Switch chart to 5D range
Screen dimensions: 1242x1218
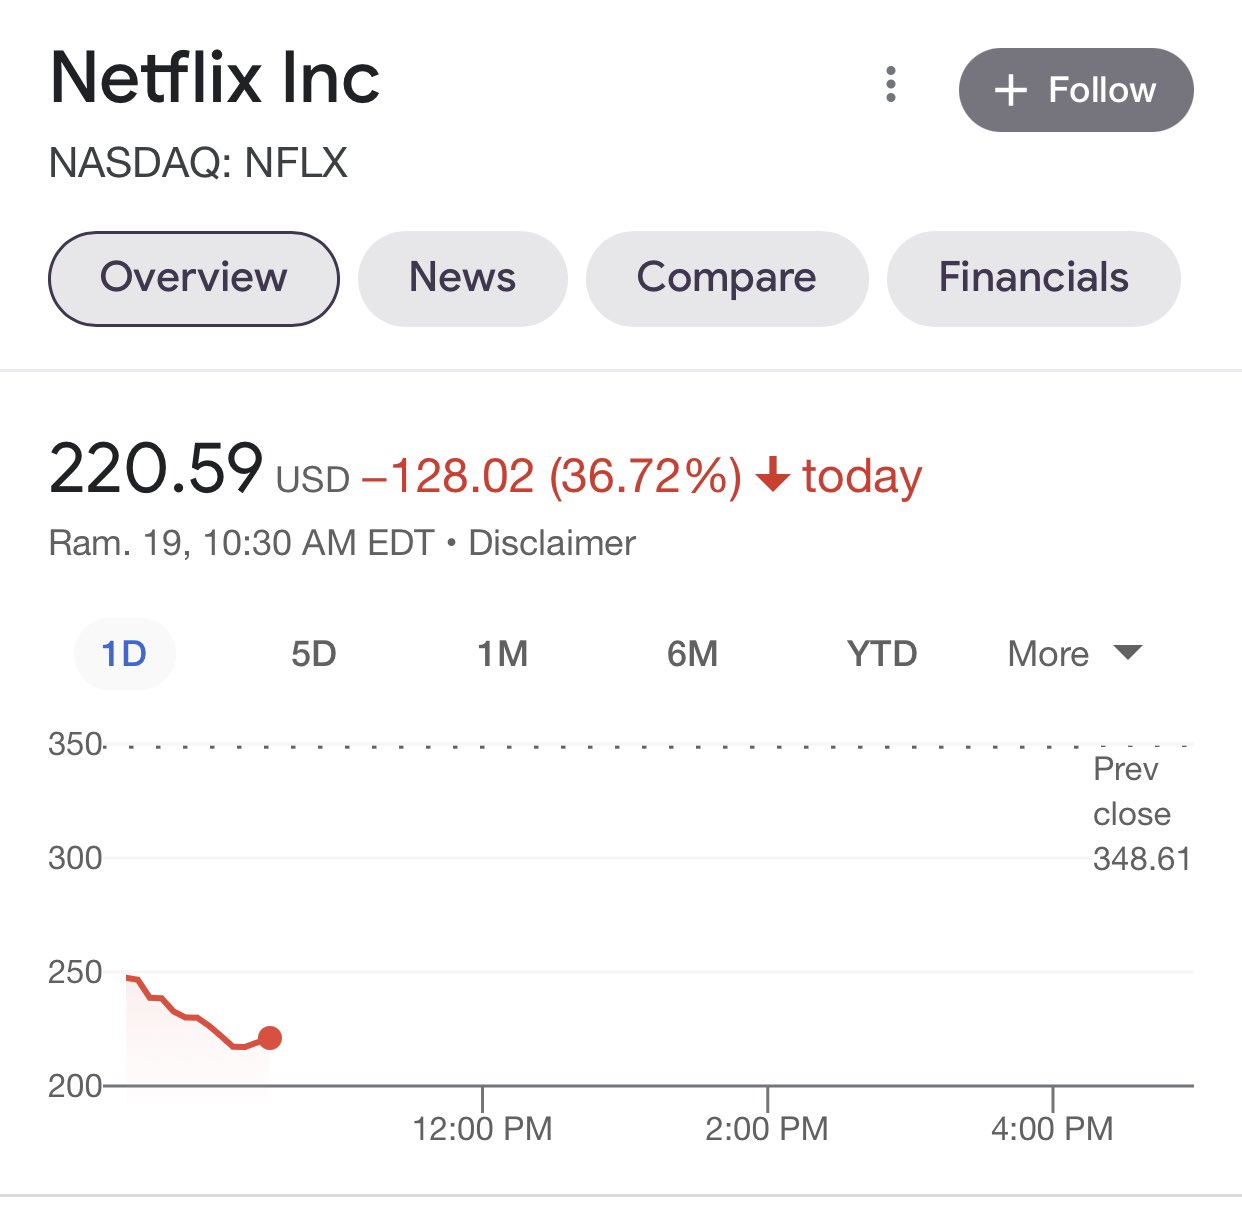point(313,654)
